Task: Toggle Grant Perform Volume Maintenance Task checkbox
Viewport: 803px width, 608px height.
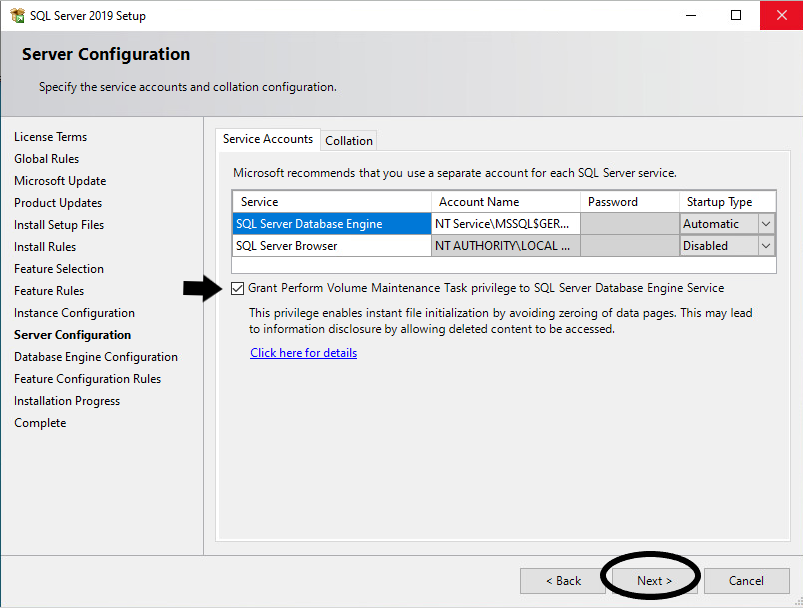Action: pyautogui.click(x=237, y=288)
